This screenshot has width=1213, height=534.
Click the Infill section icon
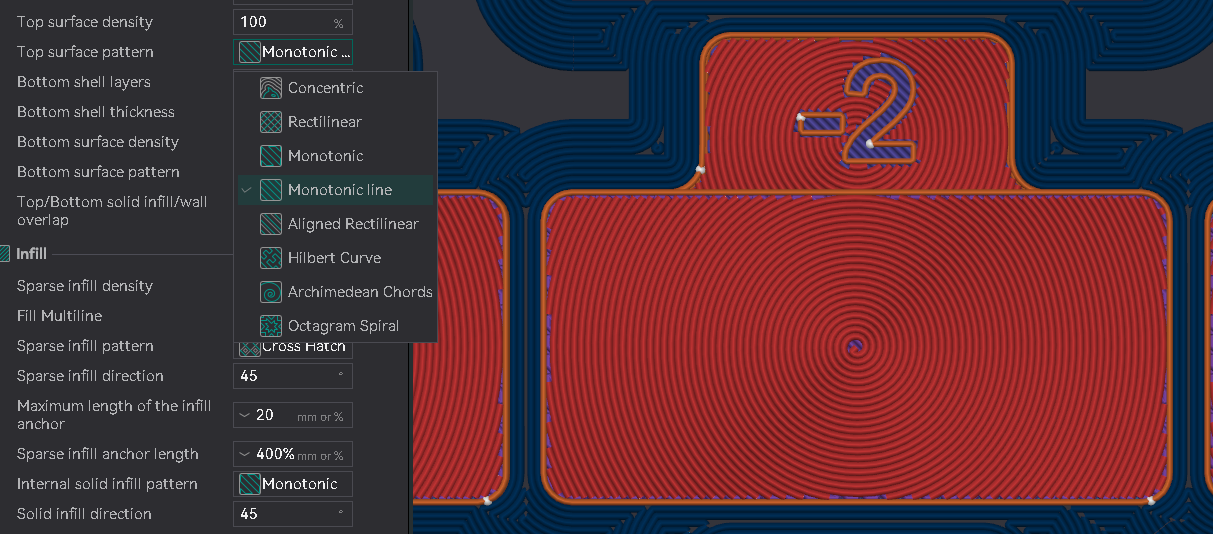tap(5, 254)
